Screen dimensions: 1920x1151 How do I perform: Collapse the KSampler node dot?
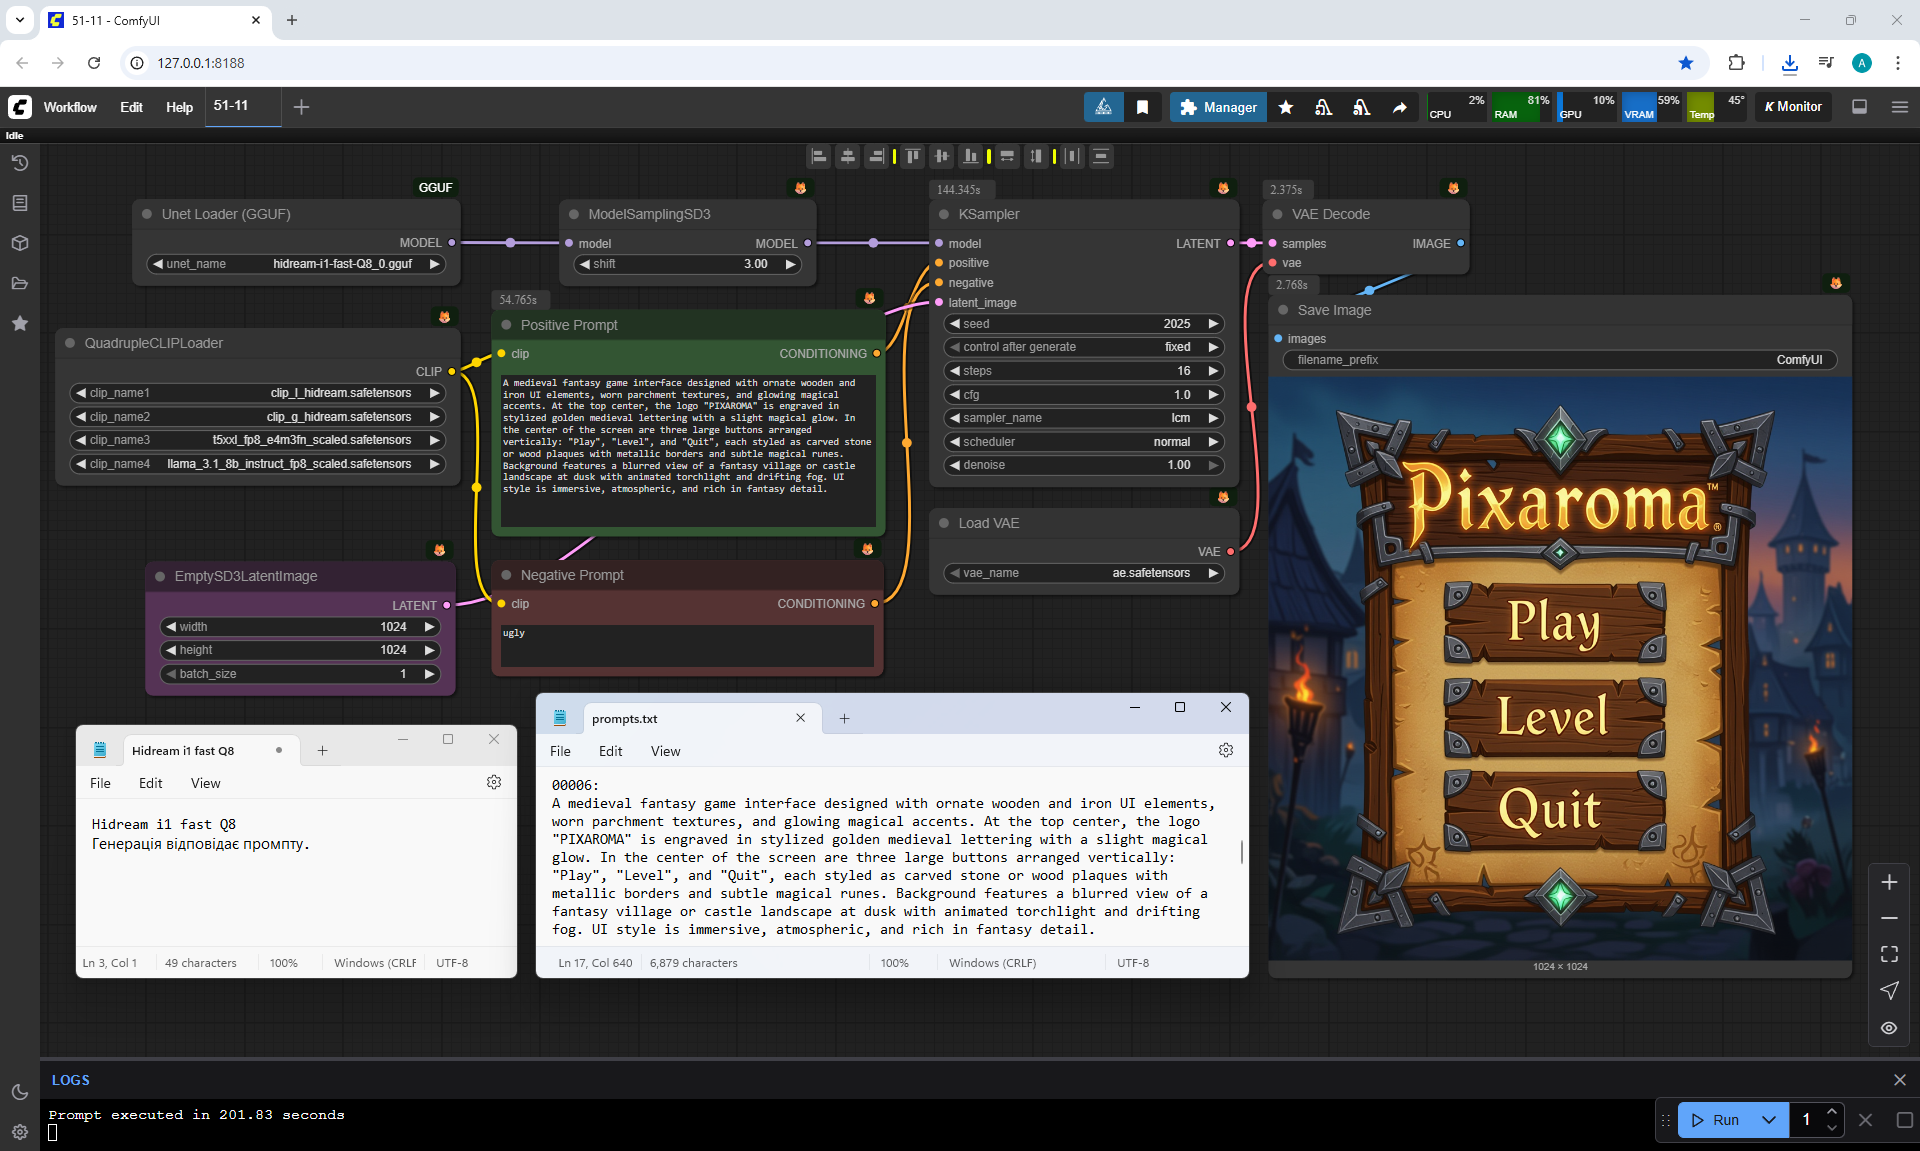pos(944,214)
